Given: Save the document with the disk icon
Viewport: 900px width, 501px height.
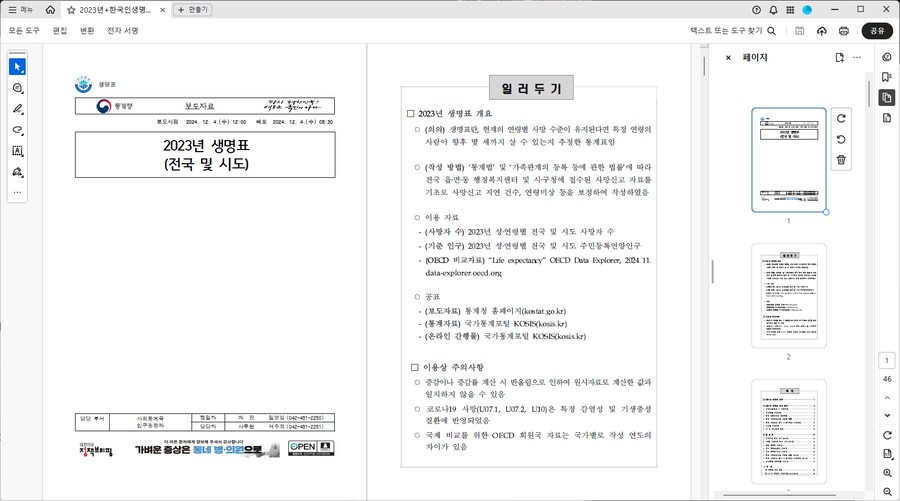Looking at the screenshot, I should [800, 31].
